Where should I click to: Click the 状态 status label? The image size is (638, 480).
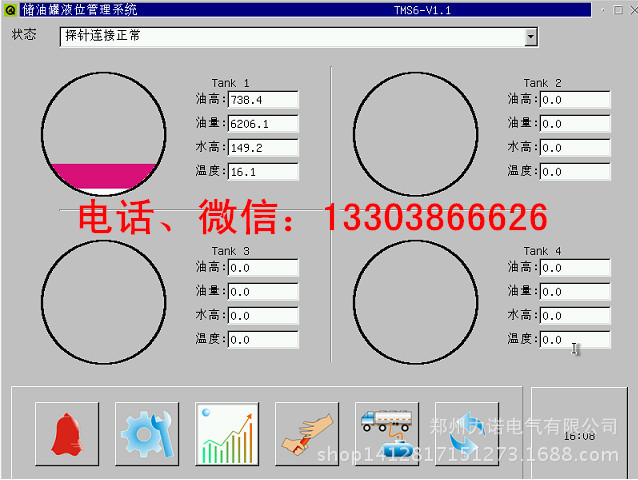pos(24,34)
